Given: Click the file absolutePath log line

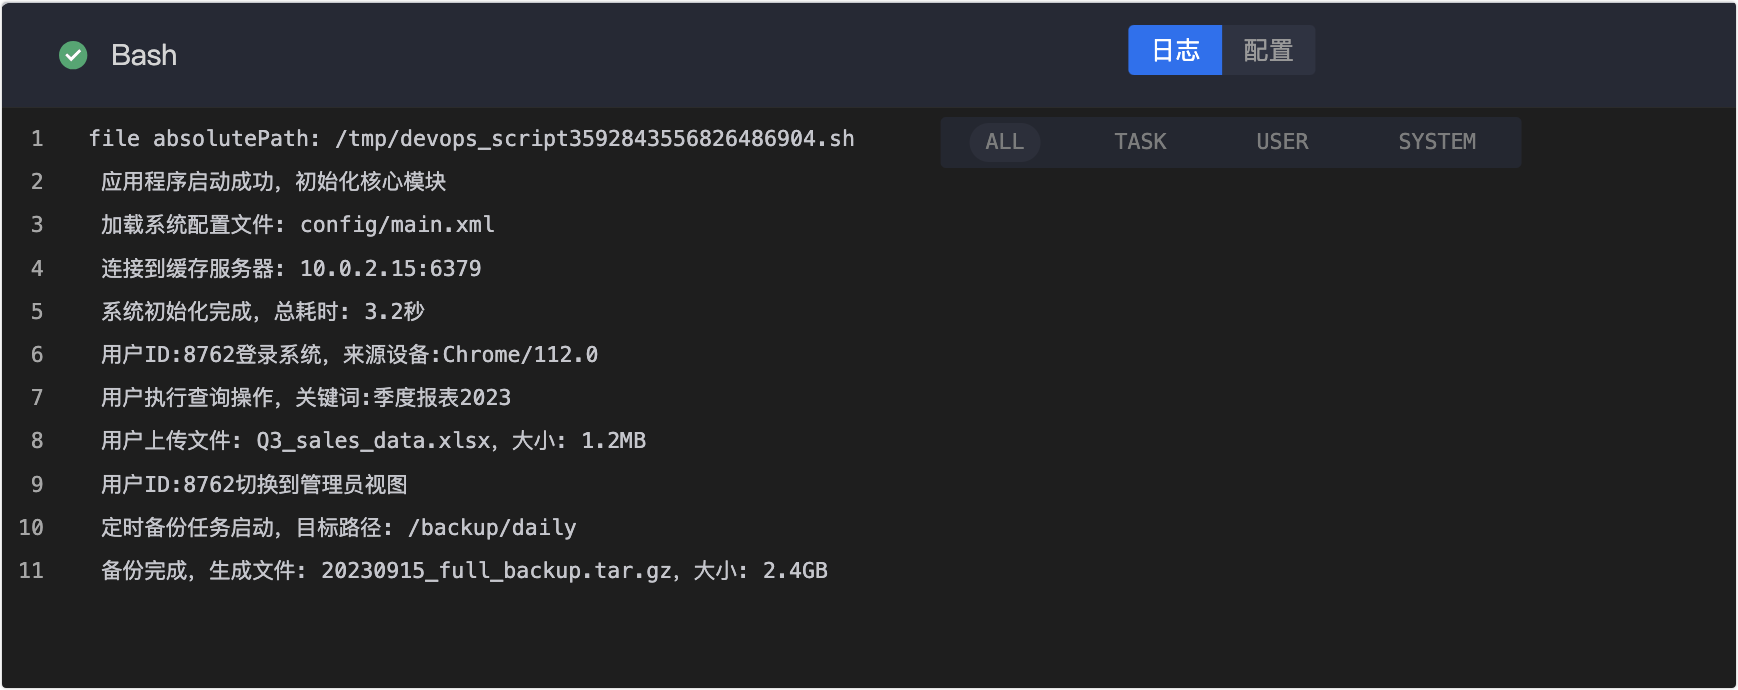Looking at the screenshot, I should pos(471,139).
